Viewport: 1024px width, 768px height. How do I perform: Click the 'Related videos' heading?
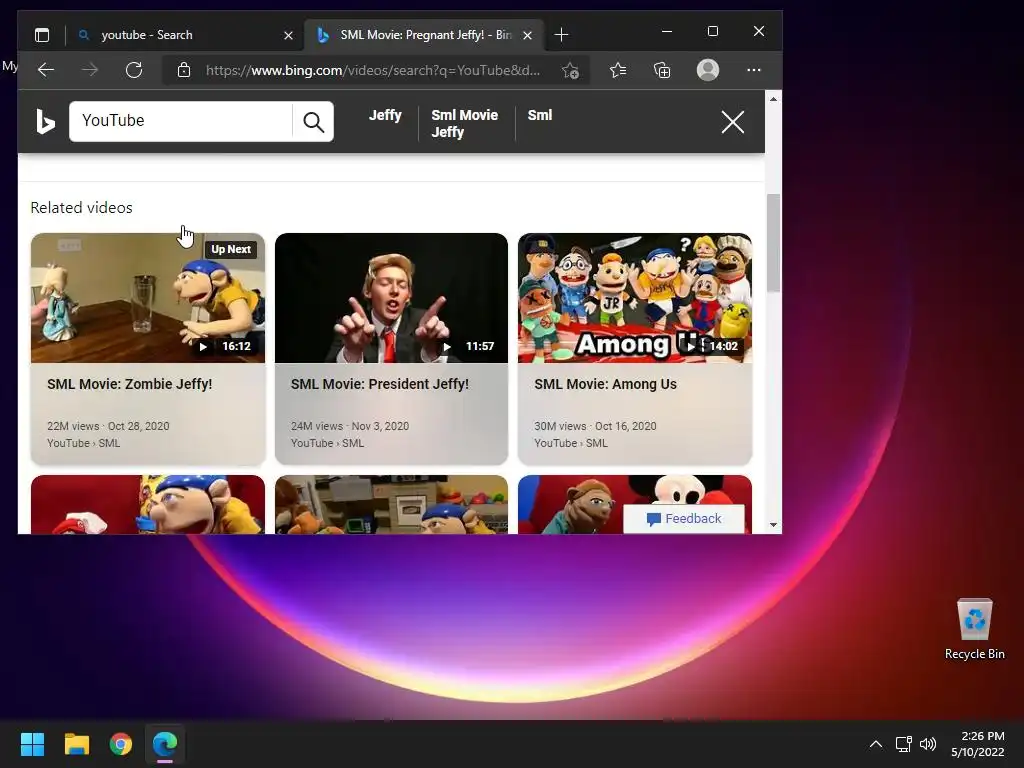(x=82, y=208)
